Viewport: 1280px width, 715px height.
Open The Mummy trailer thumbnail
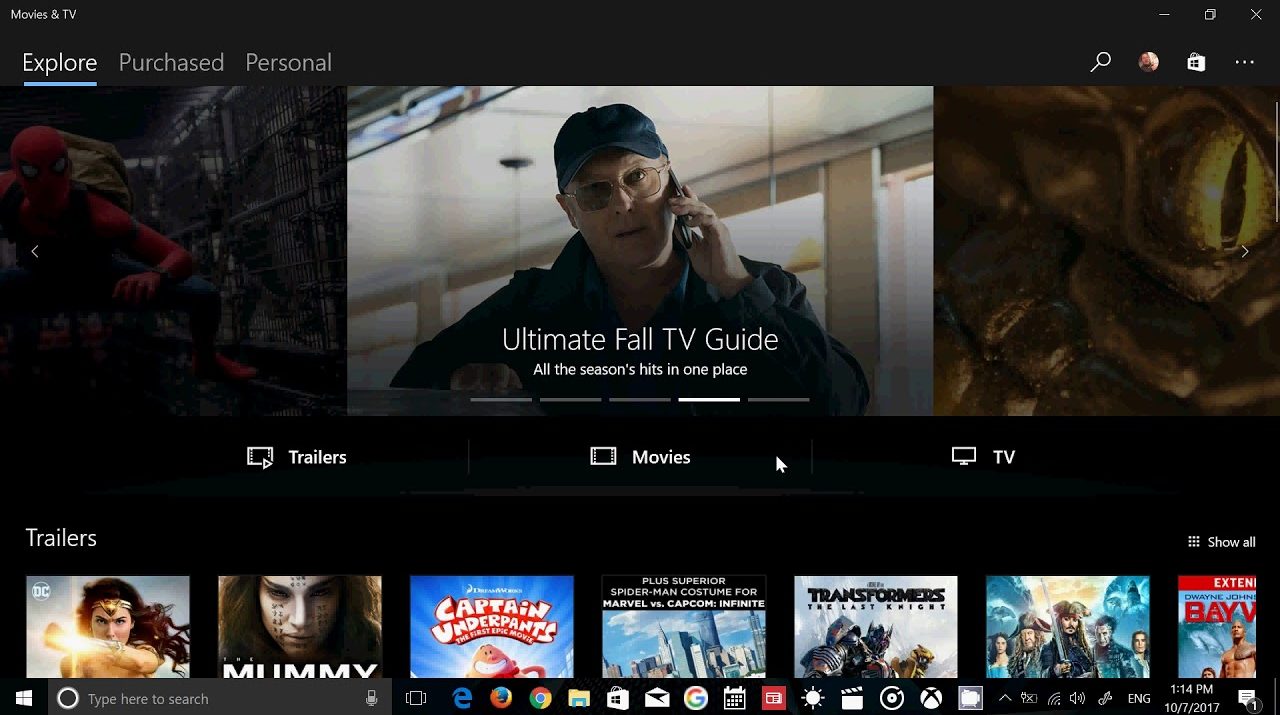(x=300, y=627)
